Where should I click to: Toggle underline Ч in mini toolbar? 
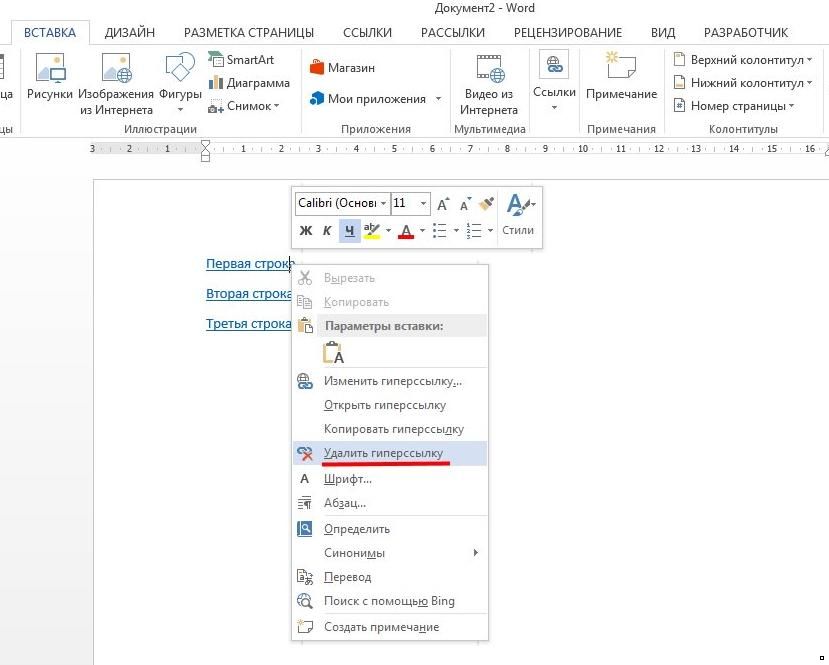(x=349, y=230)
